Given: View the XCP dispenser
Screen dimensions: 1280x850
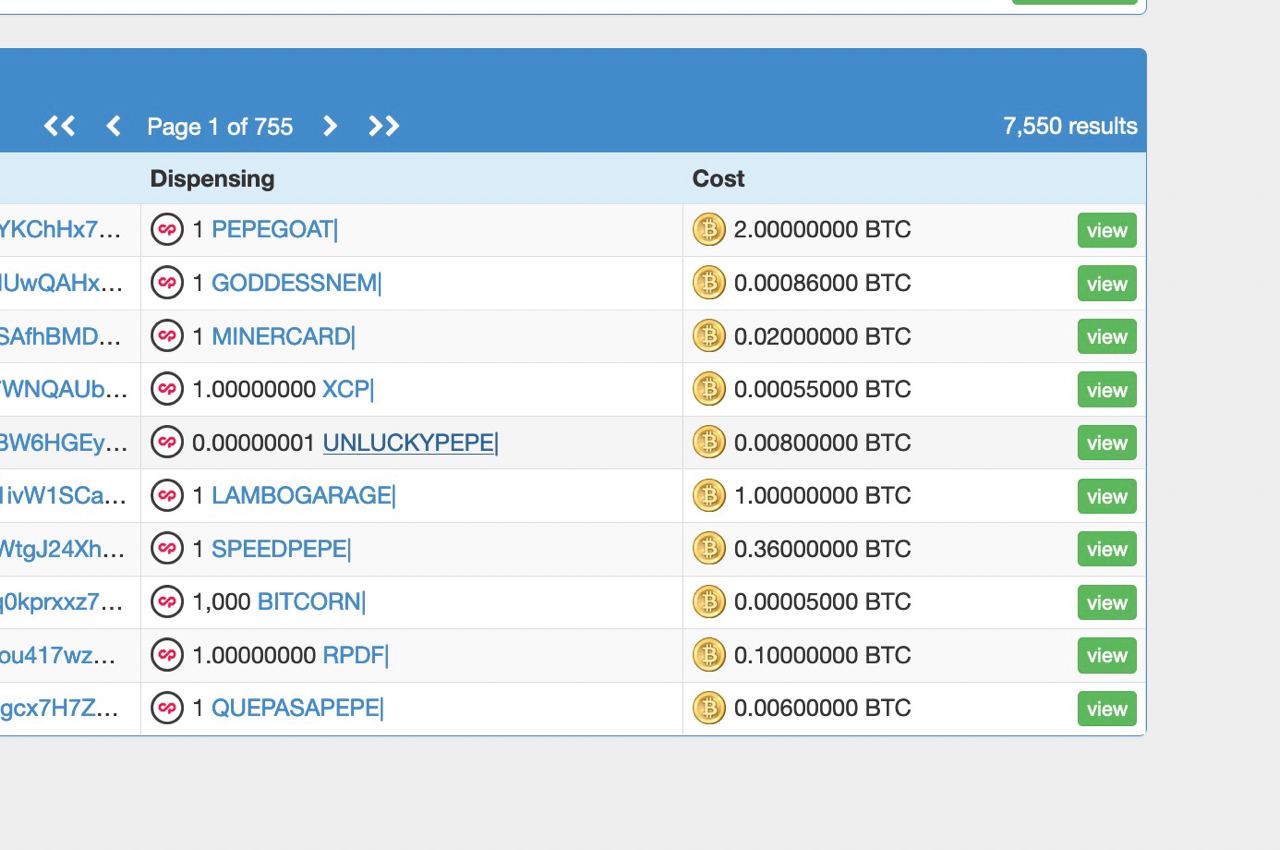Looking at the screenshot, I should pyautogui.click(x=1107, y=389).
